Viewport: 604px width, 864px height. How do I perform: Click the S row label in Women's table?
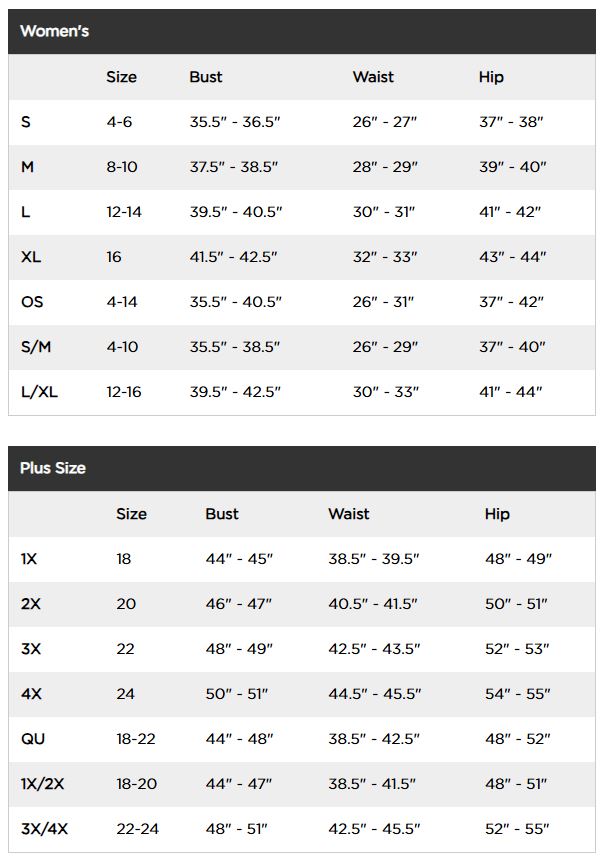point(26,122)
